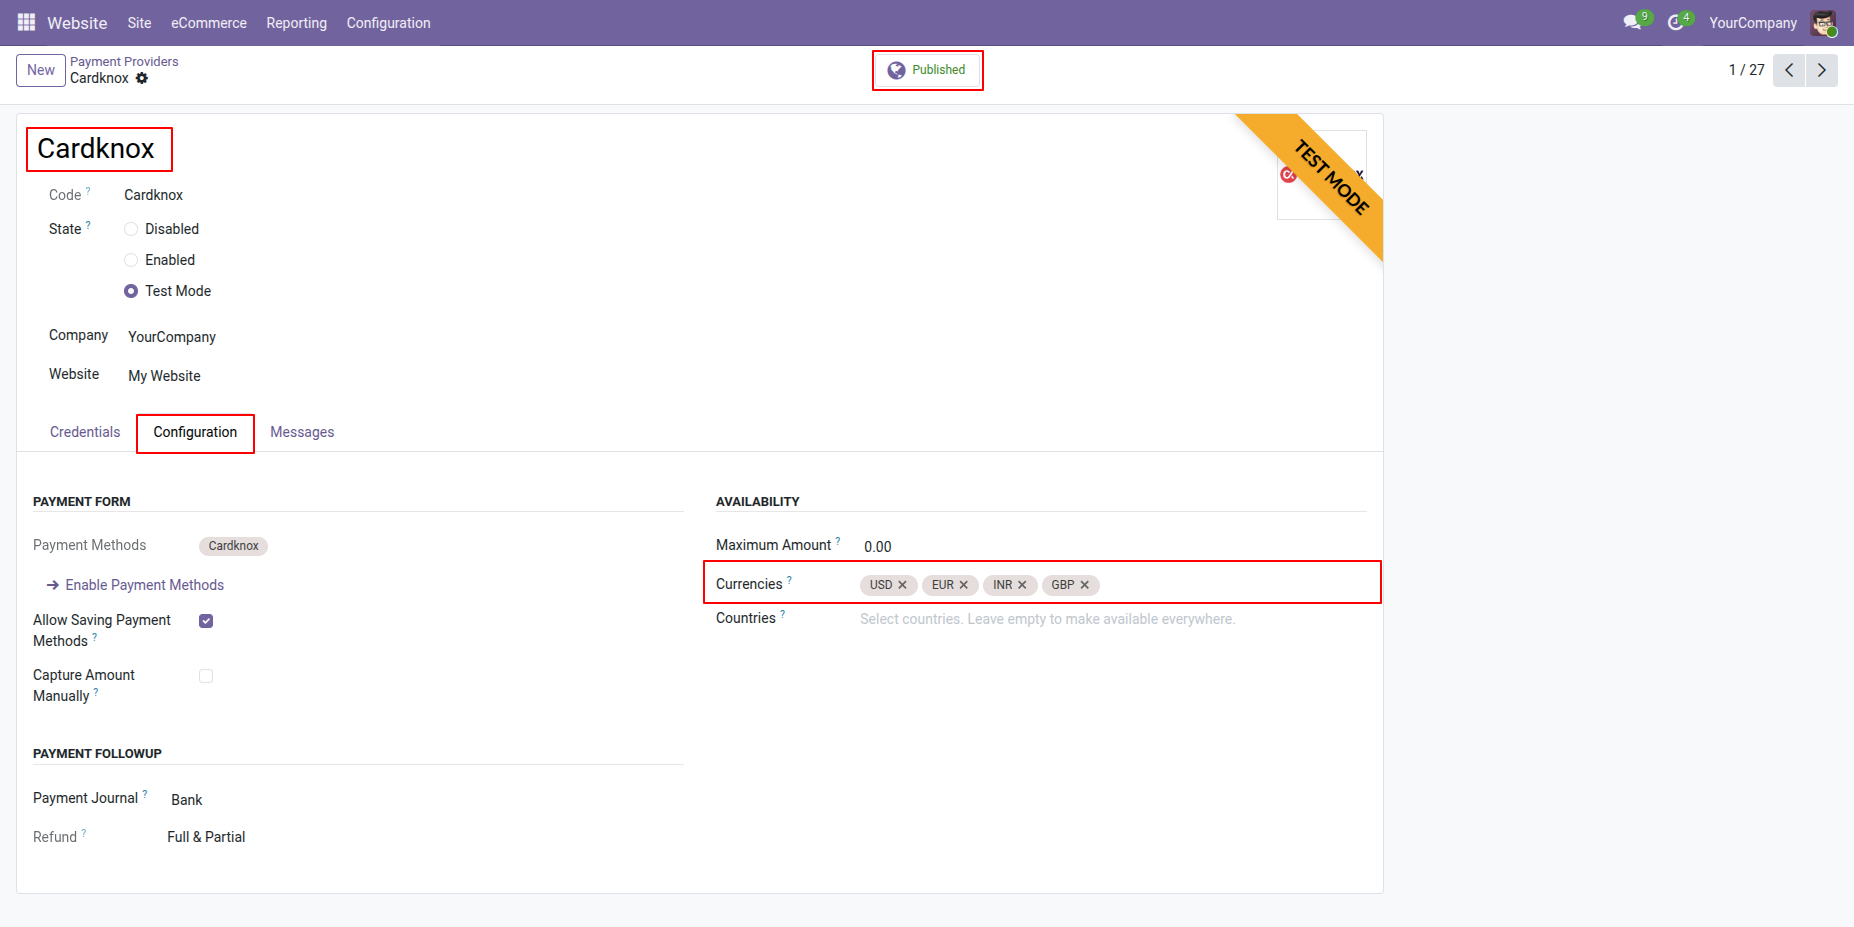Select the Disabled state option
Viewport: 1854px width, 927px height.
click(131, 229)
